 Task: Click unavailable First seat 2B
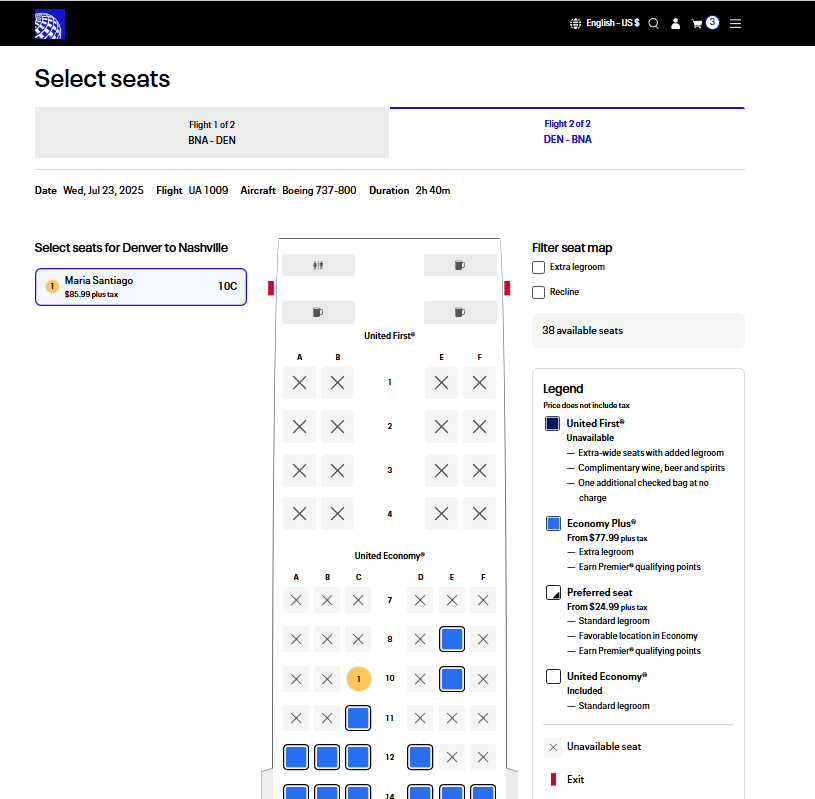click(337, 427)
